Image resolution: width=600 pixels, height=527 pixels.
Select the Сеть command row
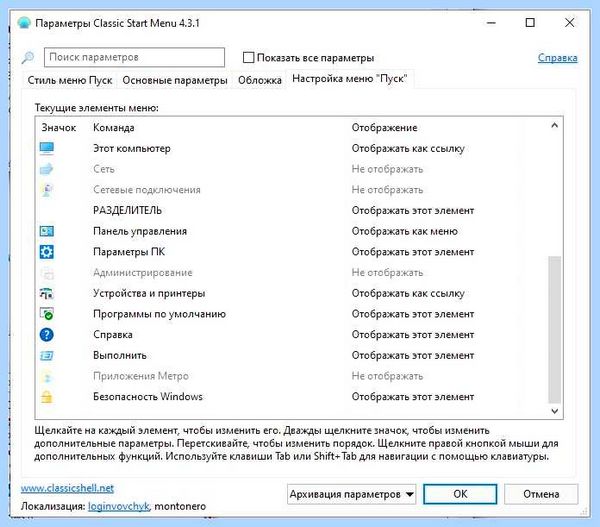click(x=104, y=169)
